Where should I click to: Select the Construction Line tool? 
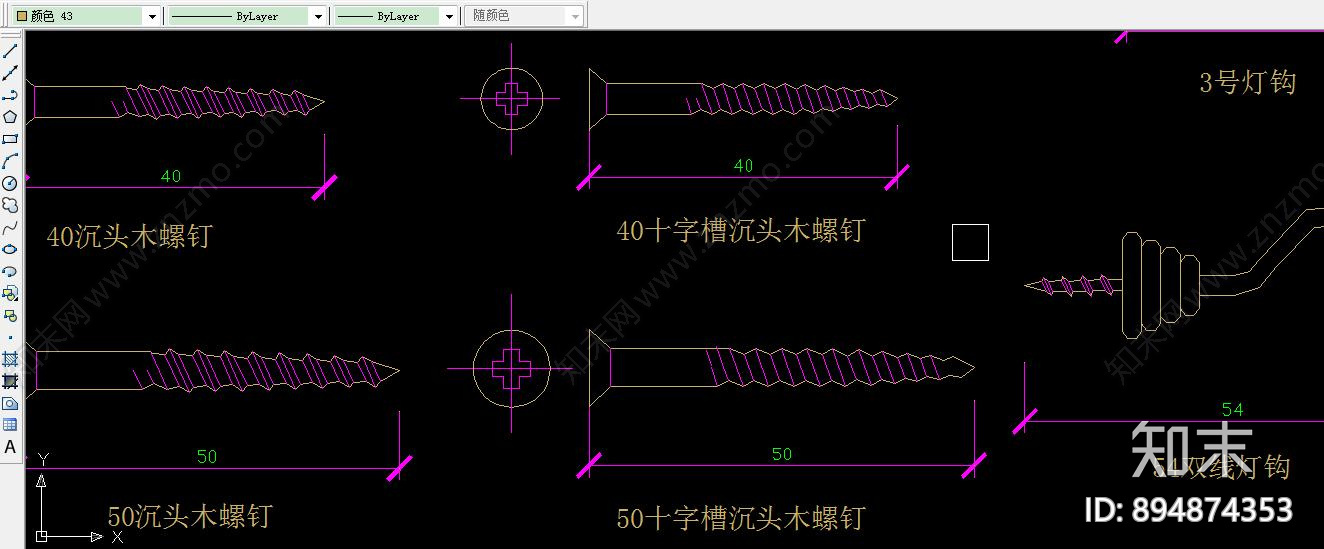pos(10,73)
